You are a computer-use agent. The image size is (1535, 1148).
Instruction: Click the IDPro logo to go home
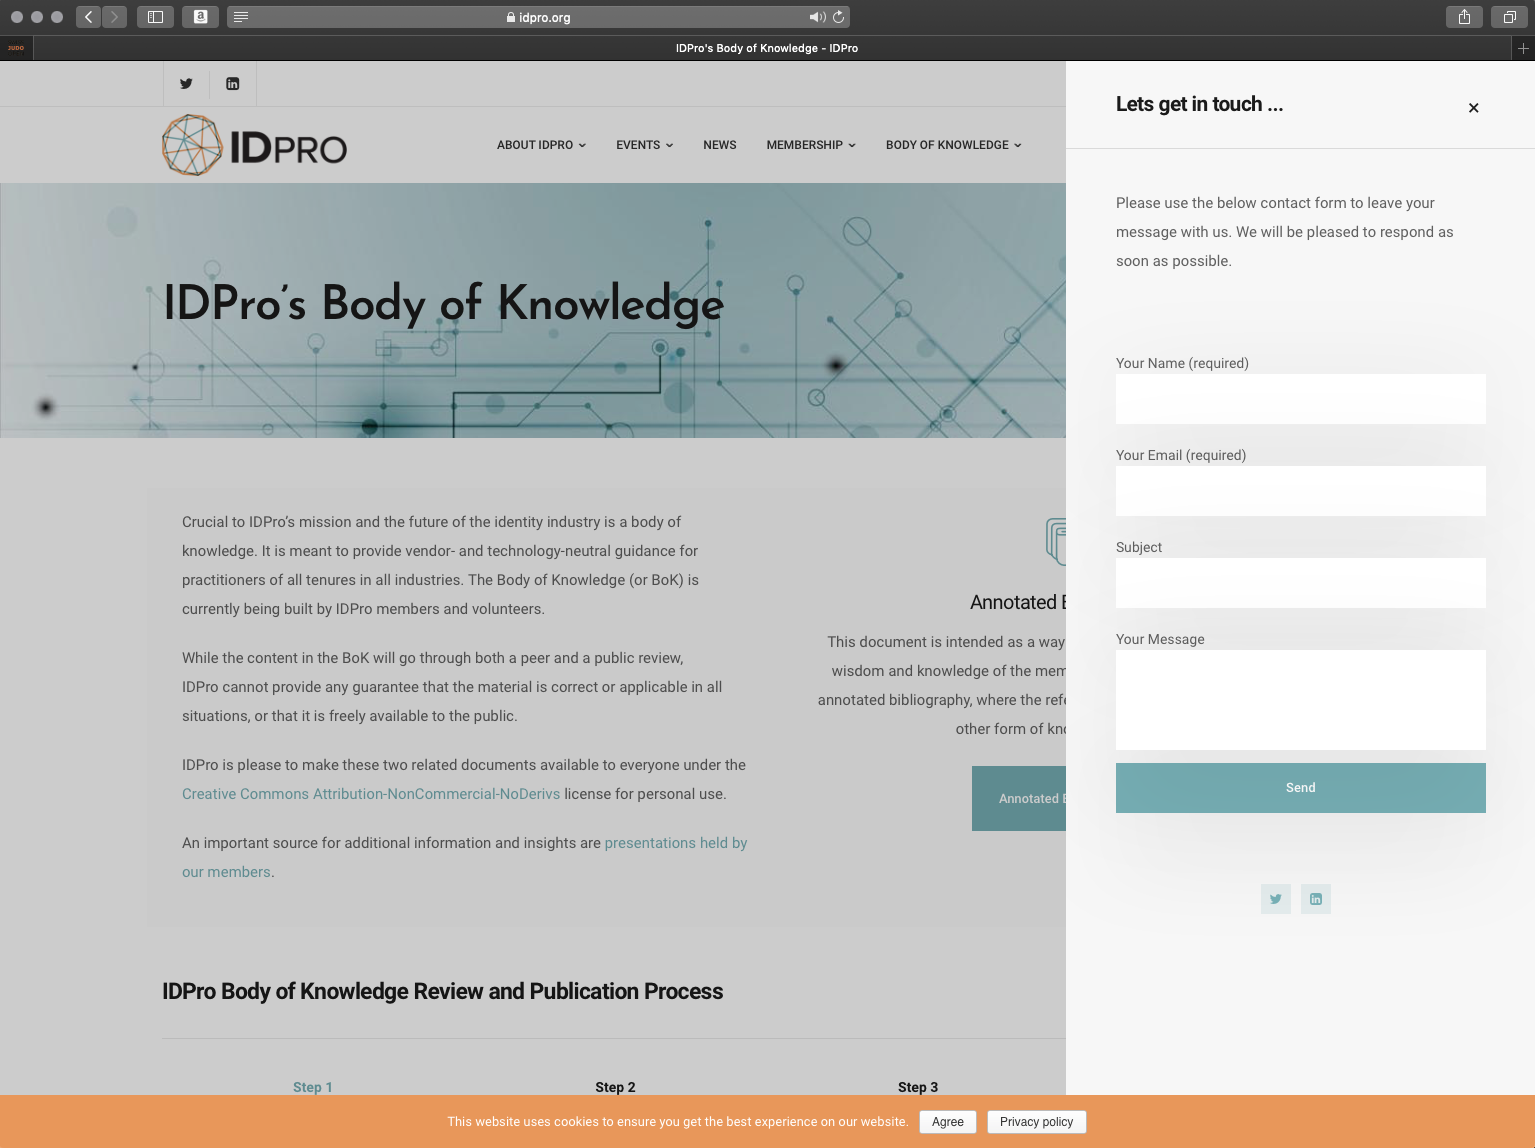[253, 144]
